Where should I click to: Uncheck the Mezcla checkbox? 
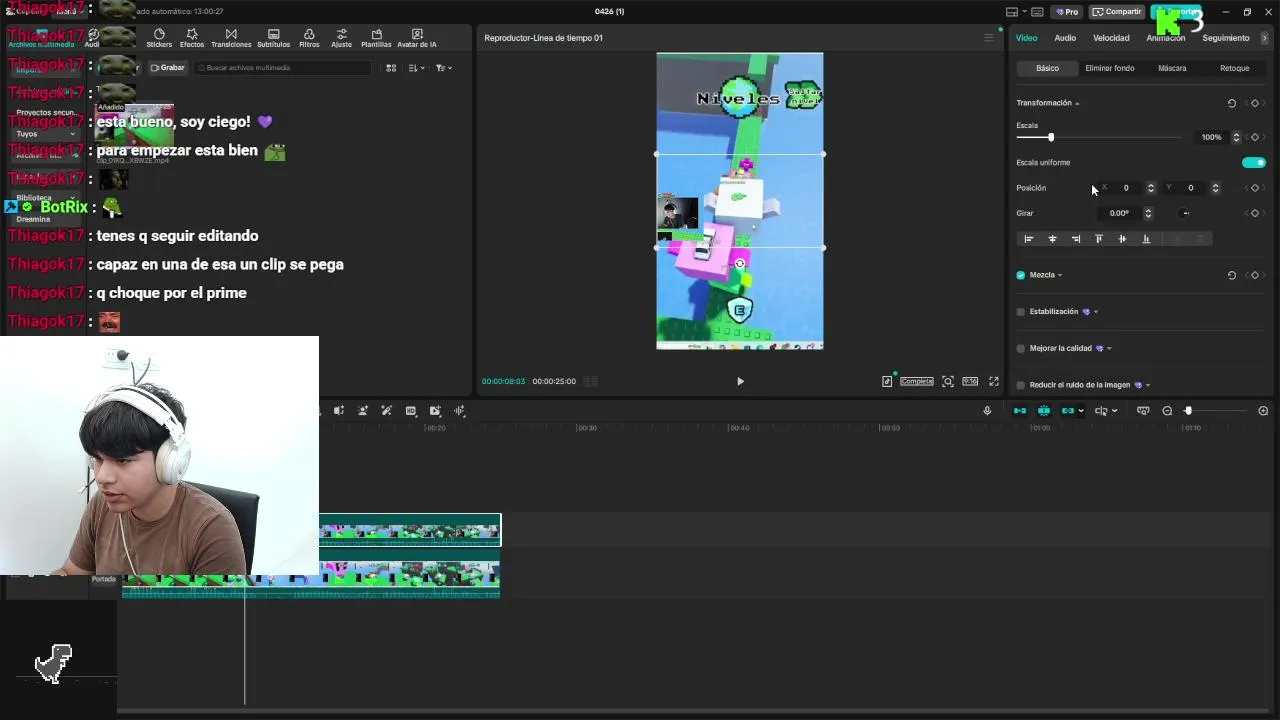click(x=1021, y=275)
